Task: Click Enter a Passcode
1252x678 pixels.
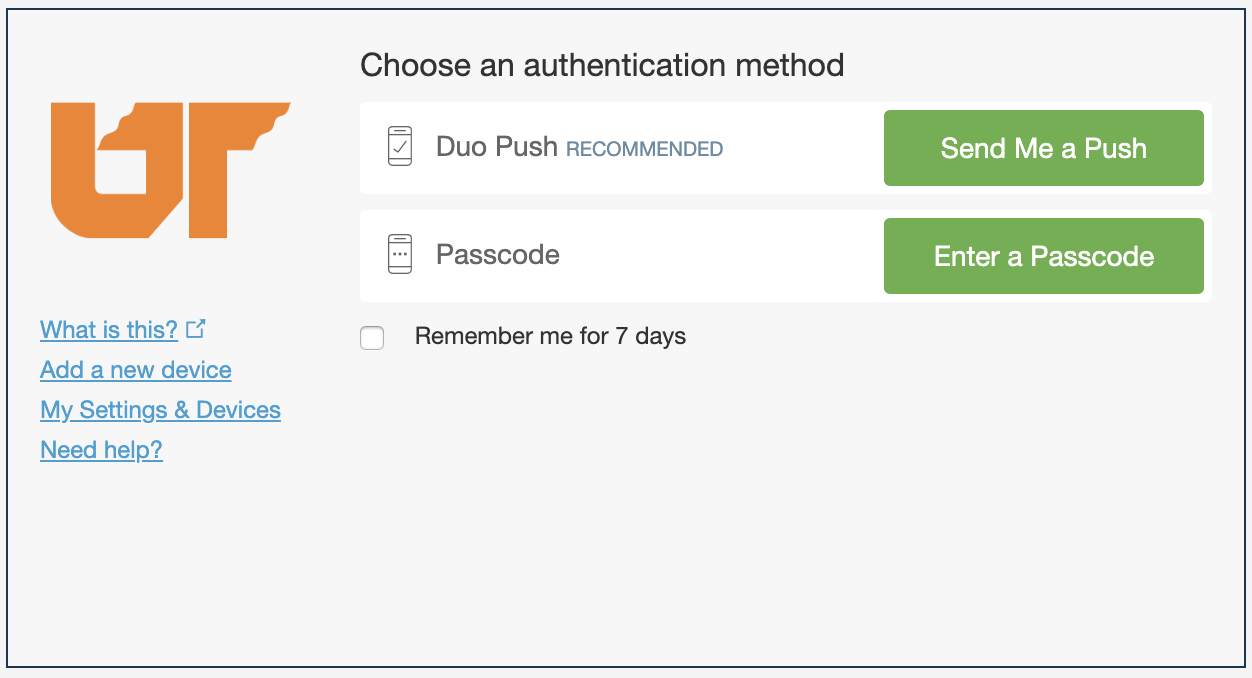Action: (1043, 255)
